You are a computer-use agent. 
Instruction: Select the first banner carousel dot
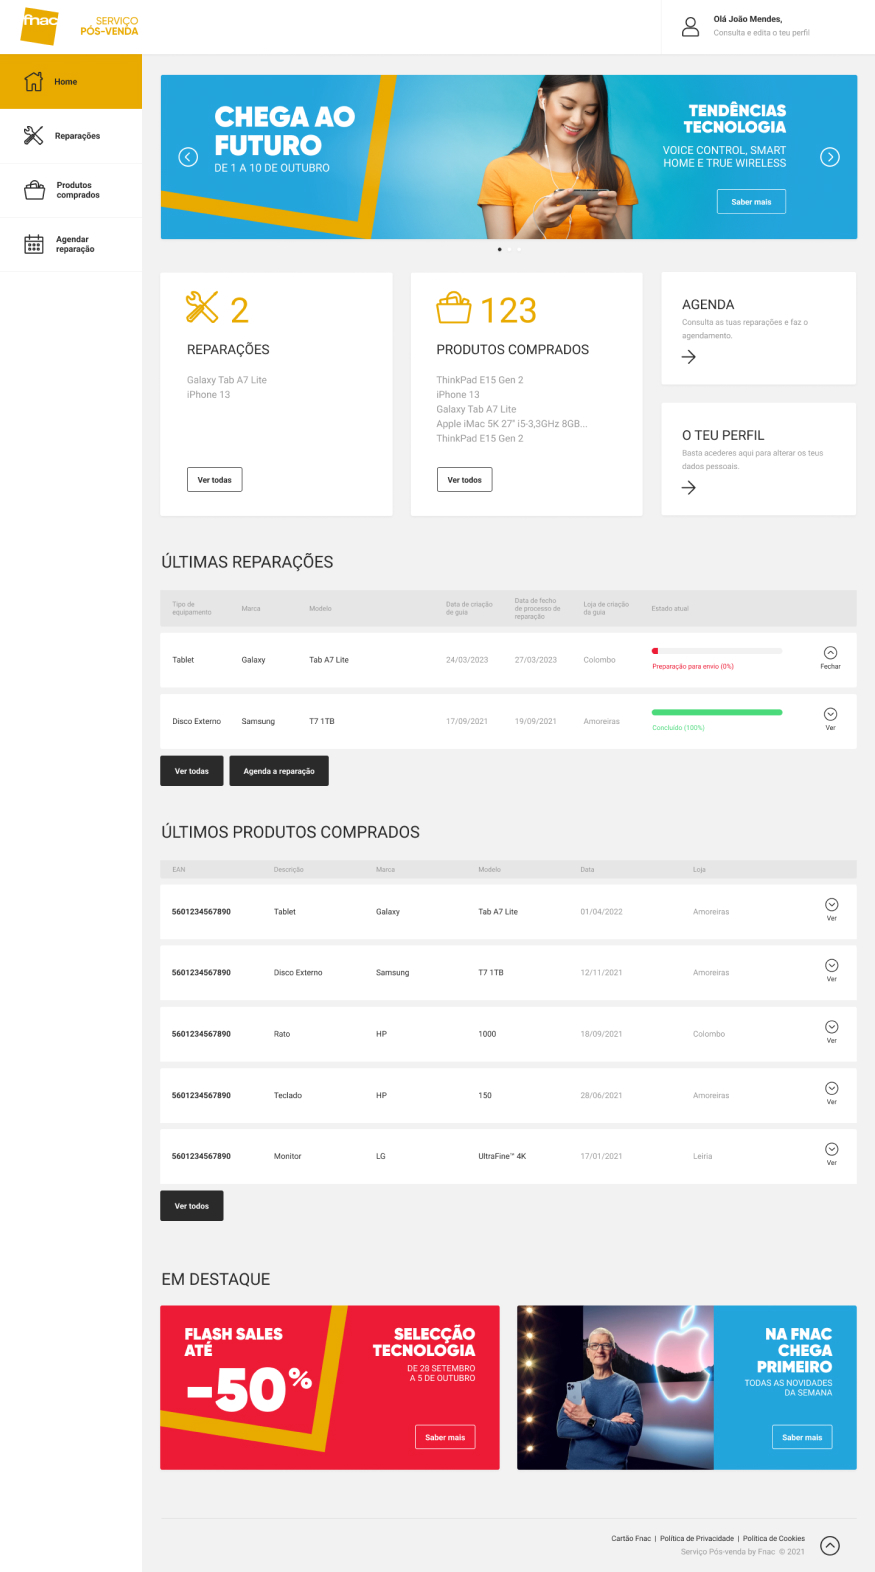pos(500,249)
